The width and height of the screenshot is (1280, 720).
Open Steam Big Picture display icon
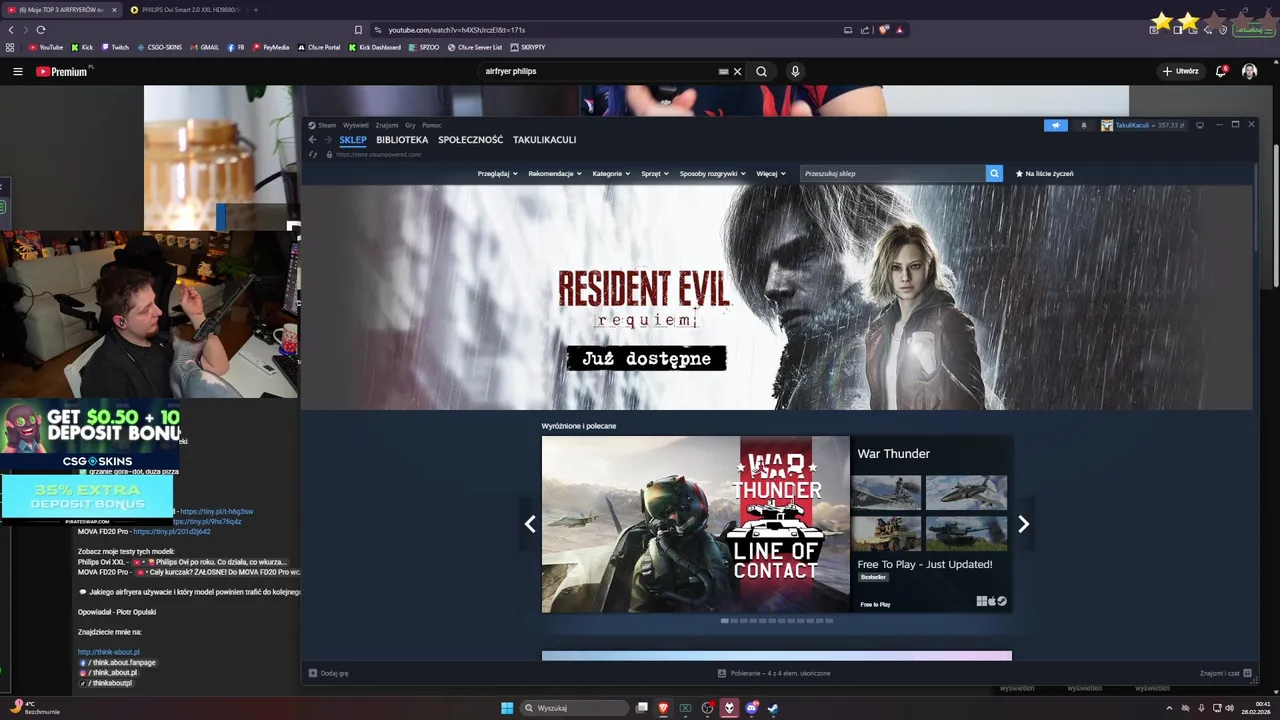(1200, 125)
